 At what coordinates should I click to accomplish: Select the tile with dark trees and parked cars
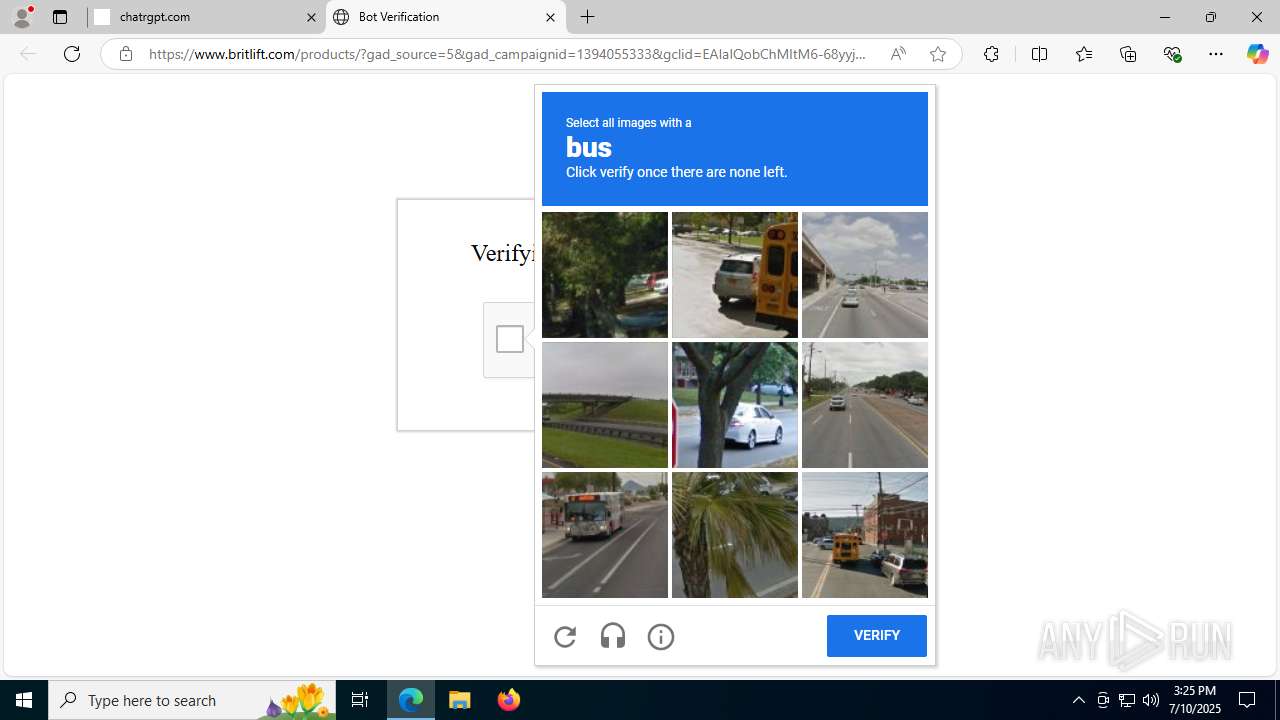[605, 275]
